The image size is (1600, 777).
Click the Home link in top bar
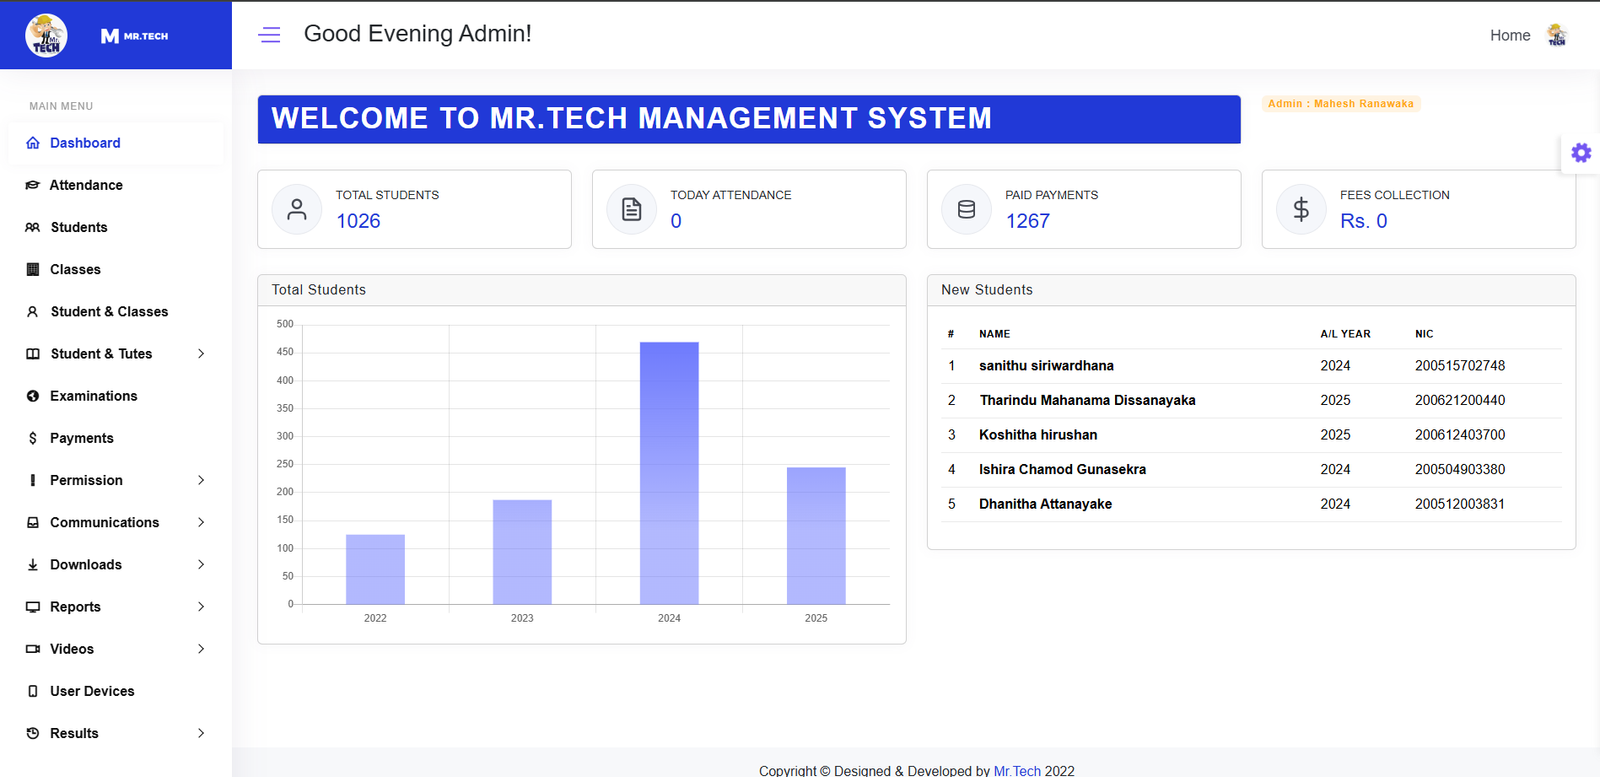[1509, 35]
